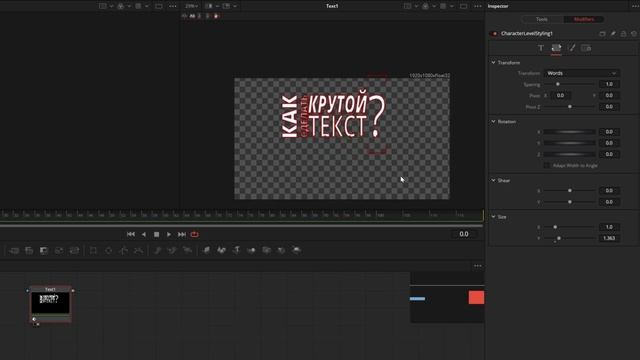Collapse the Size section in Inspector
The height and width of the screenshot is (360, 640).
pos(493,216)
